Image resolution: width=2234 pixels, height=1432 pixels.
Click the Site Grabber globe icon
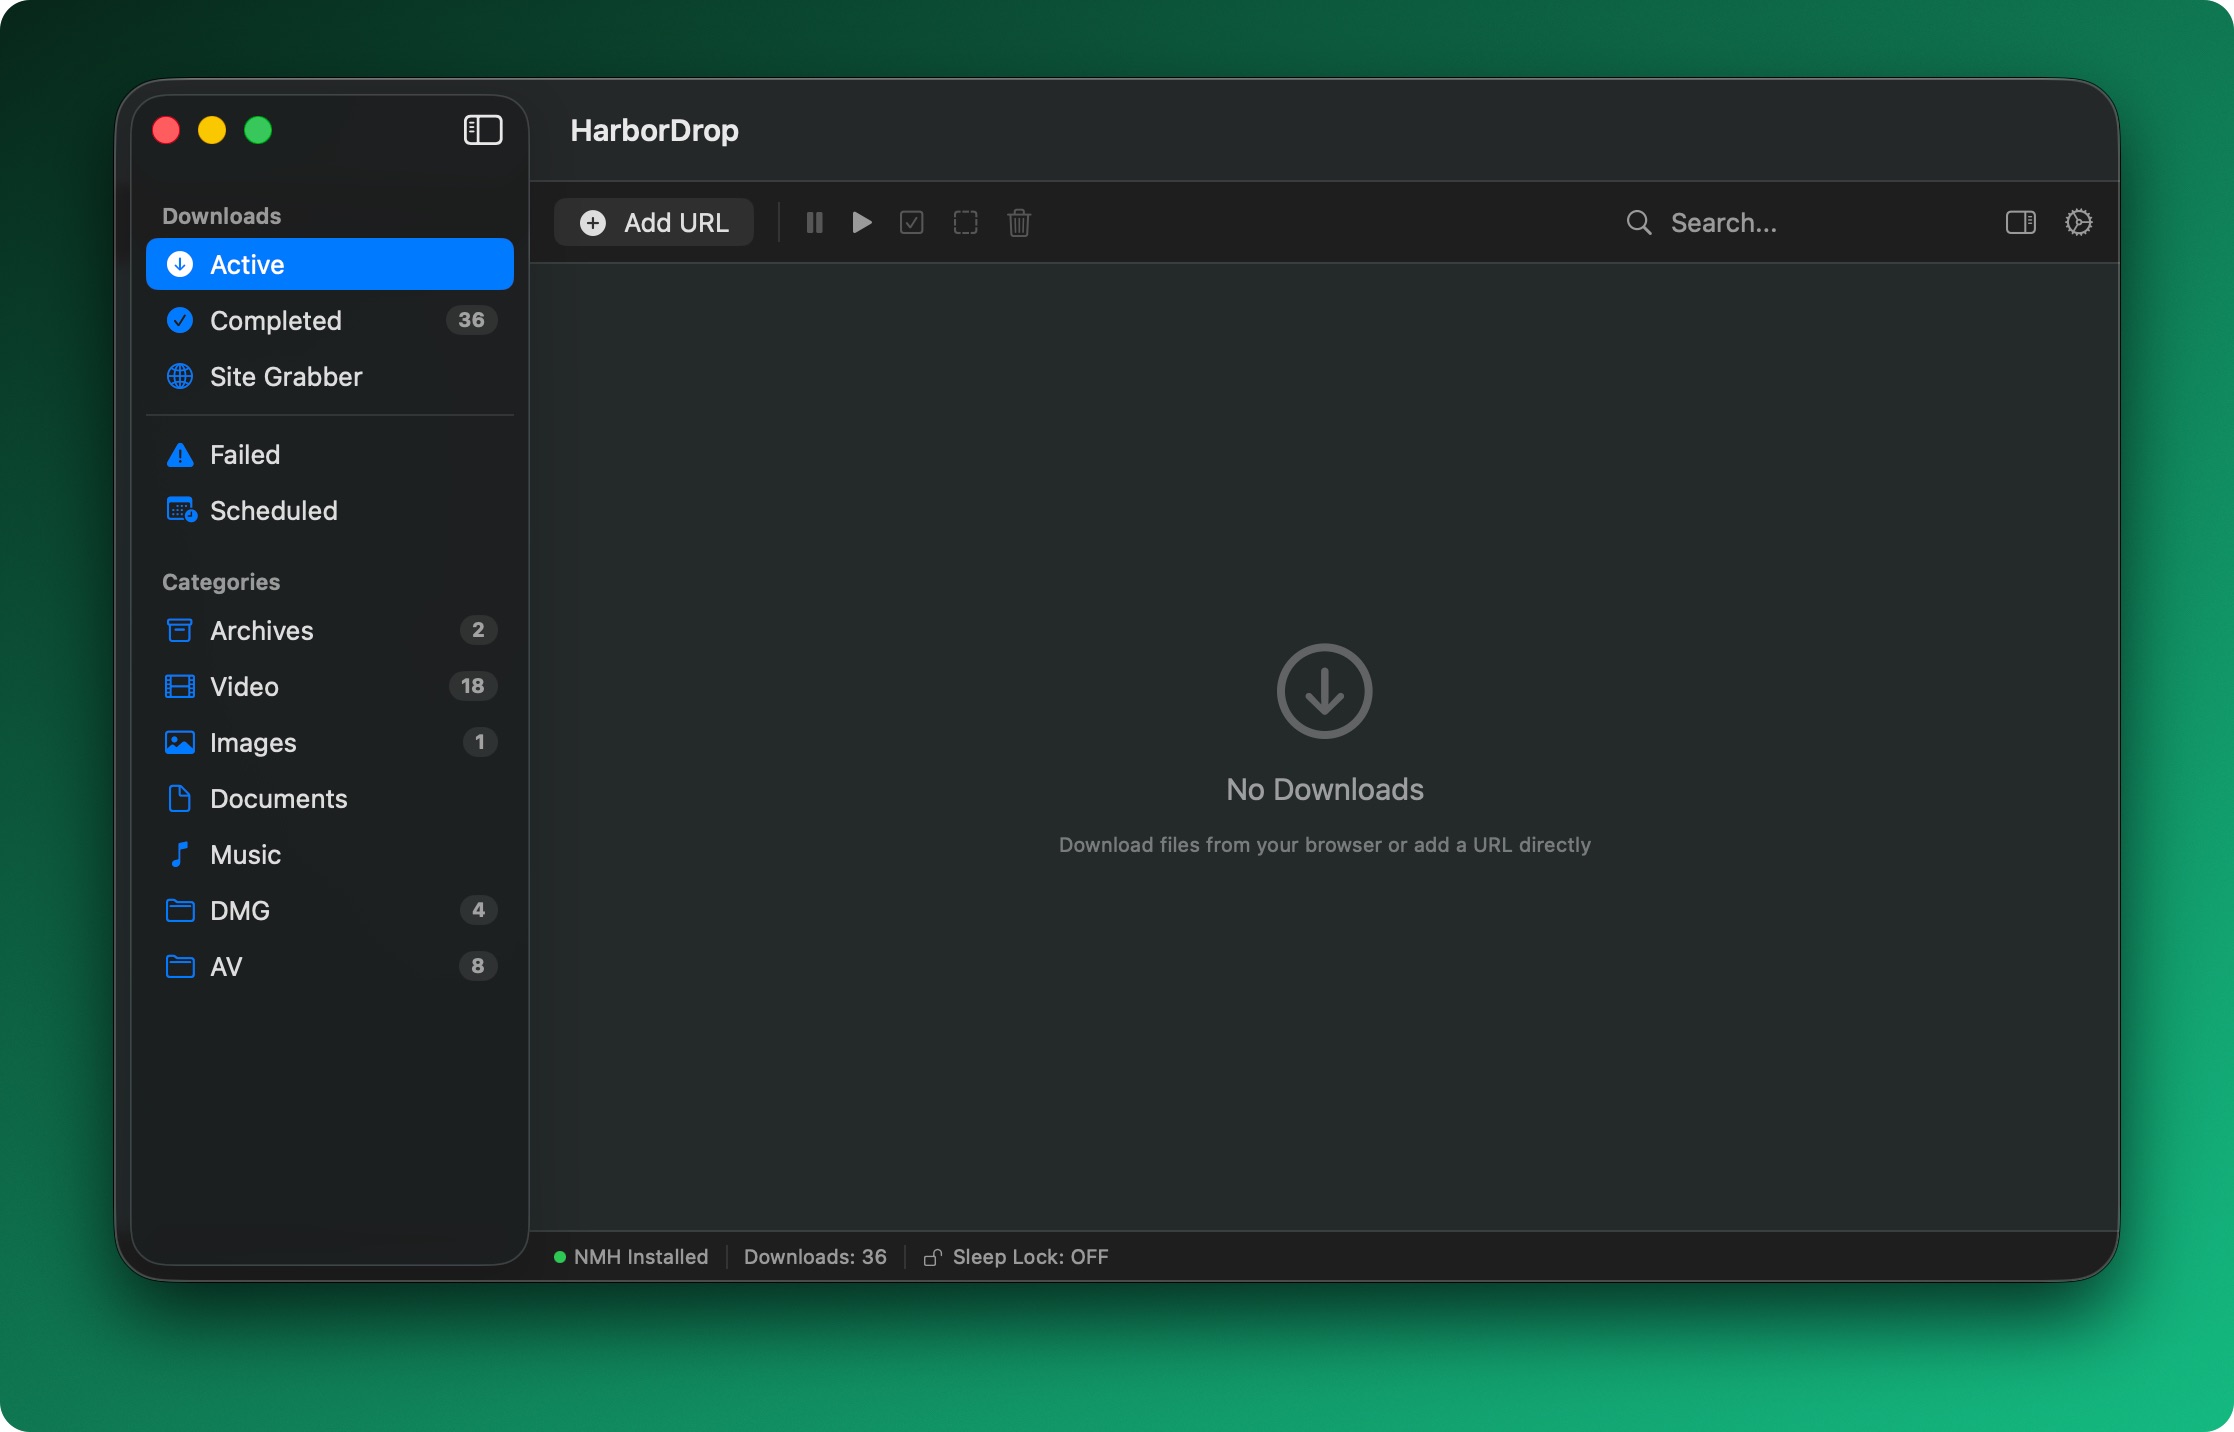[180, 376]
